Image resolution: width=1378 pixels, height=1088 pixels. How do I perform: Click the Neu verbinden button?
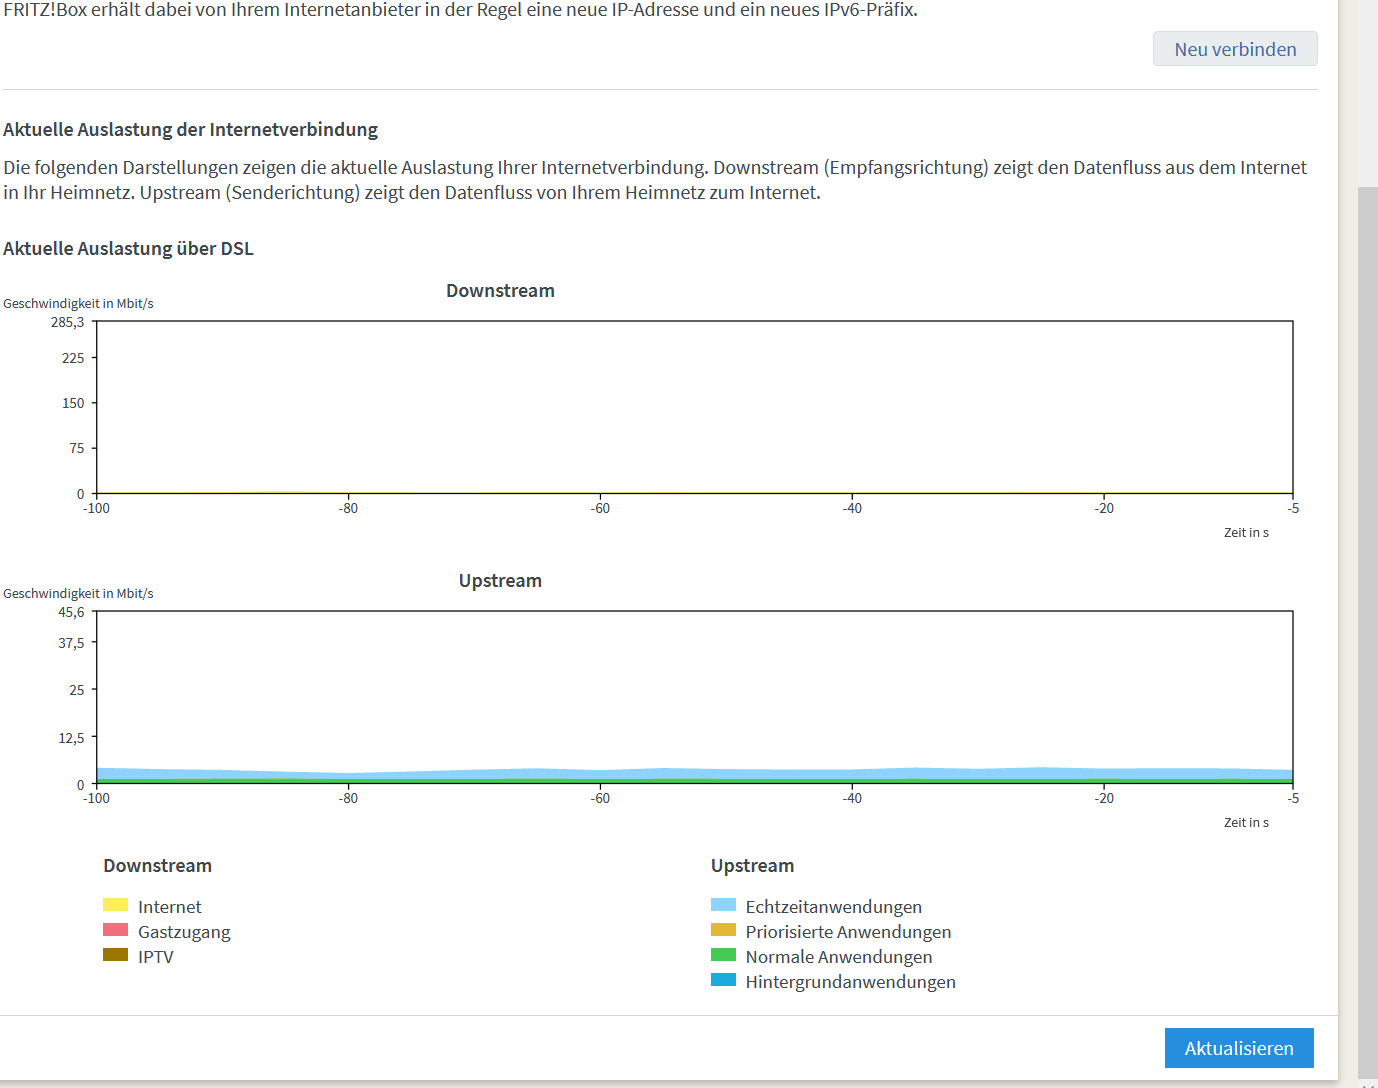(1235, 49)
